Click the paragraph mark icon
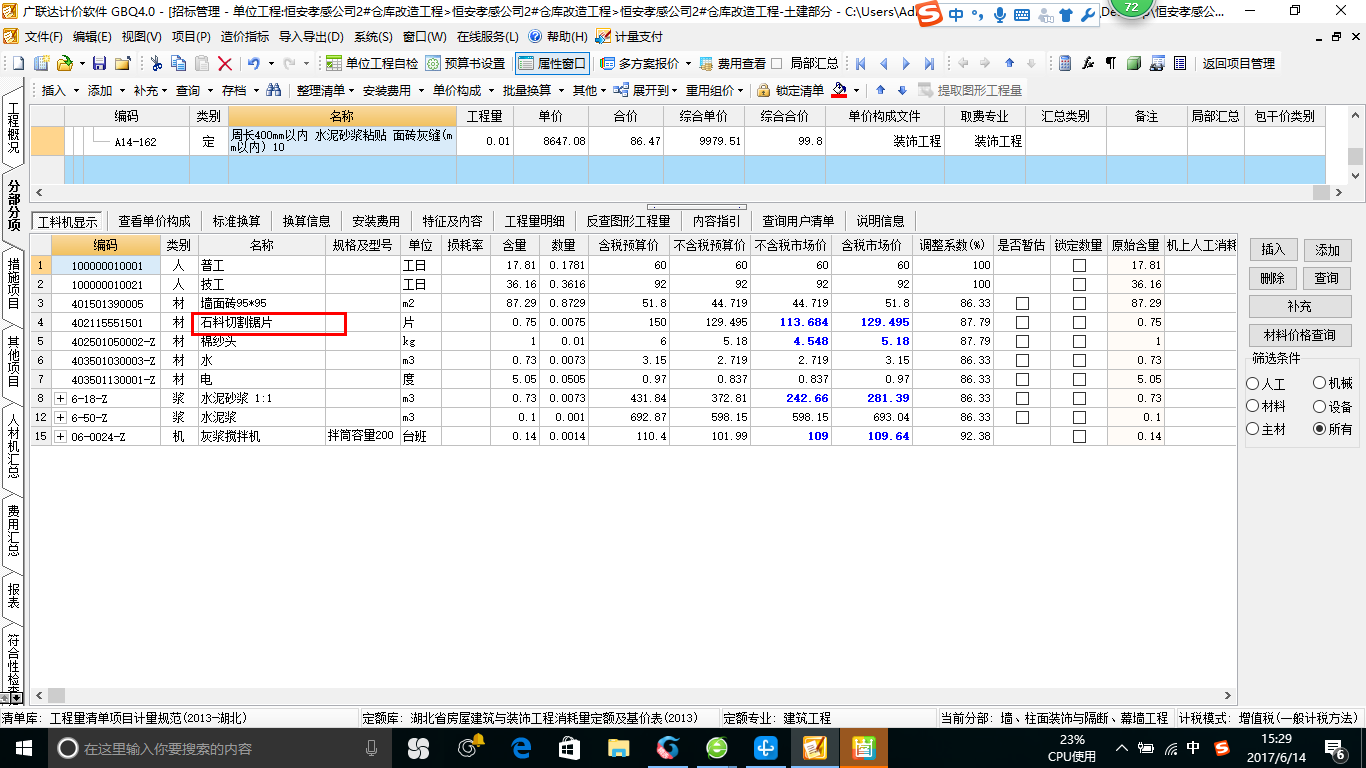The height and width of the screenshot is (768, 1366). [x=1111, y=63]
